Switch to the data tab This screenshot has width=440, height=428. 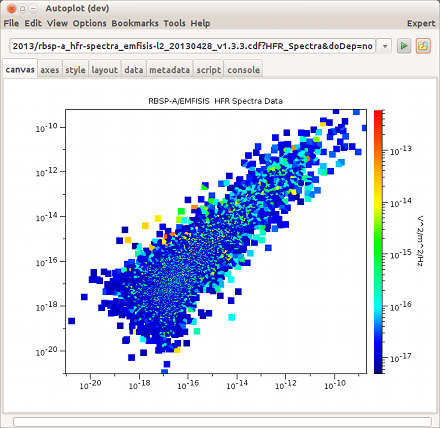[134, 69]
